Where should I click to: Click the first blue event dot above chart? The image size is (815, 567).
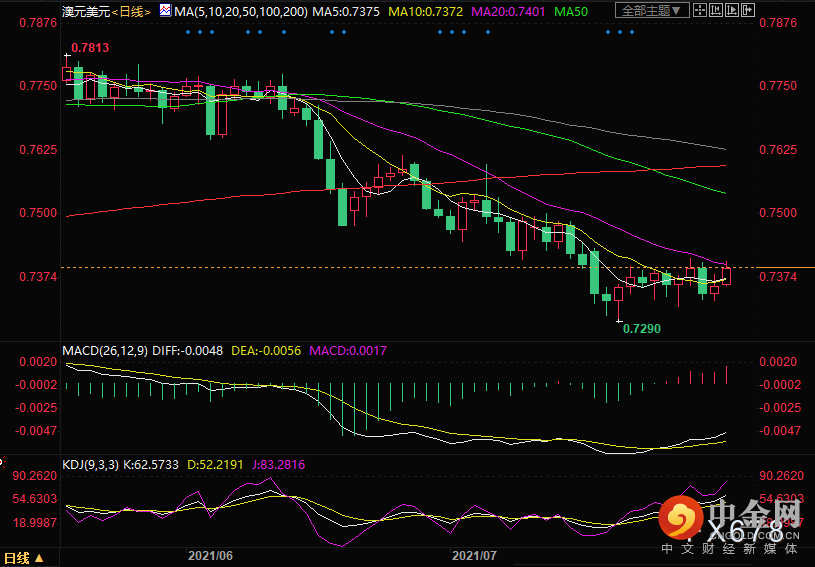pyautogui.click(x=188, y=32)
